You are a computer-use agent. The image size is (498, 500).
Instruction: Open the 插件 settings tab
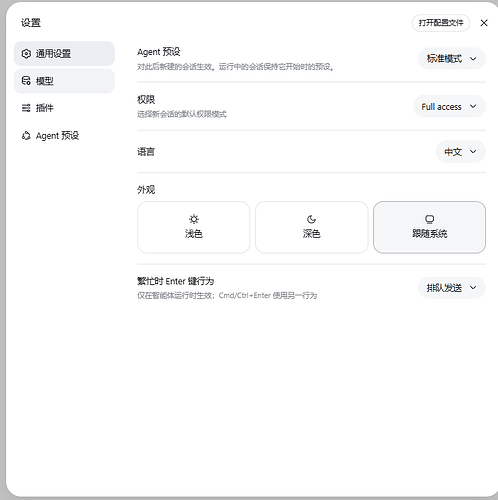click(64, 108)
